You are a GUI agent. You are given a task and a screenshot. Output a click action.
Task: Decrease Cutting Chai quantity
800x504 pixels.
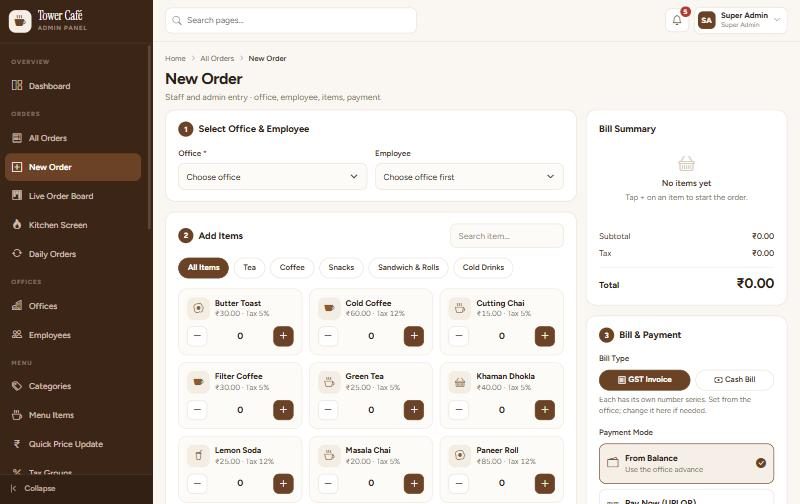(x=459, y=336)
